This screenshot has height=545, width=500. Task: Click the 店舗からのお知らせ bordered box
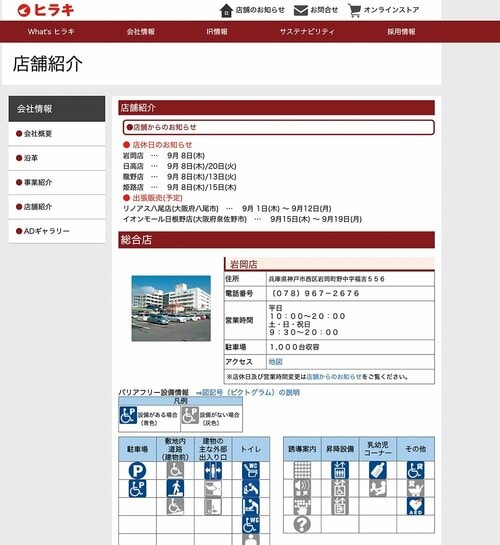pos(278,128)
